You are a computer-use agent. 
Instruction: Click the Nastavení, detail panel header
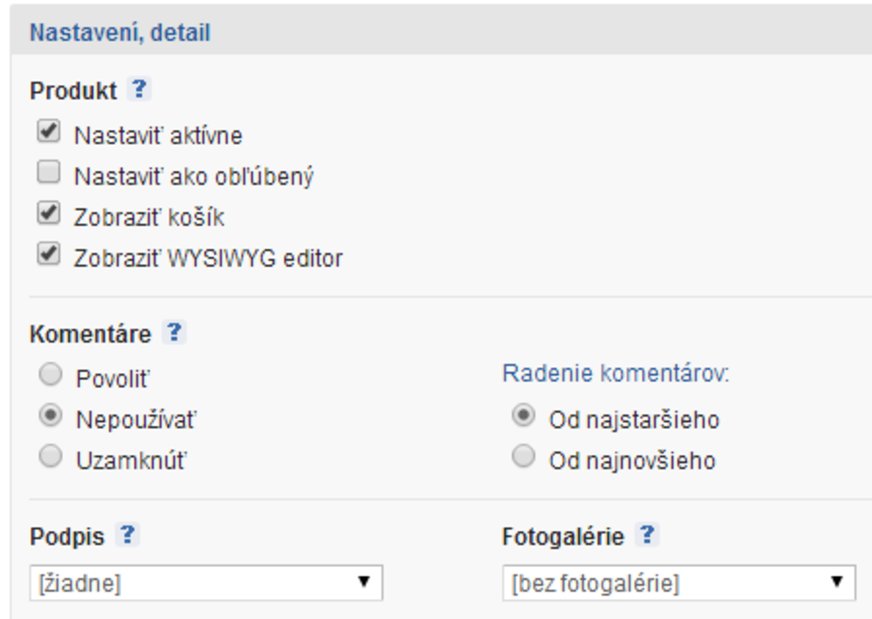click(x=120, y=33)
